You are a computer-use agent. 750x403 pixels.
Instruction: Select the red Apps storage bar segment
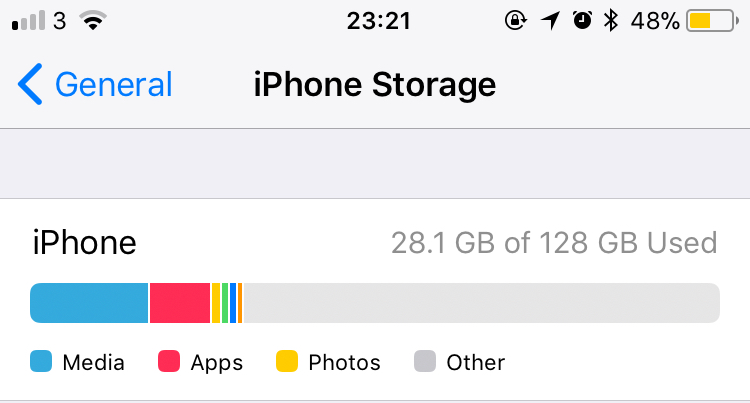[180, 303]
